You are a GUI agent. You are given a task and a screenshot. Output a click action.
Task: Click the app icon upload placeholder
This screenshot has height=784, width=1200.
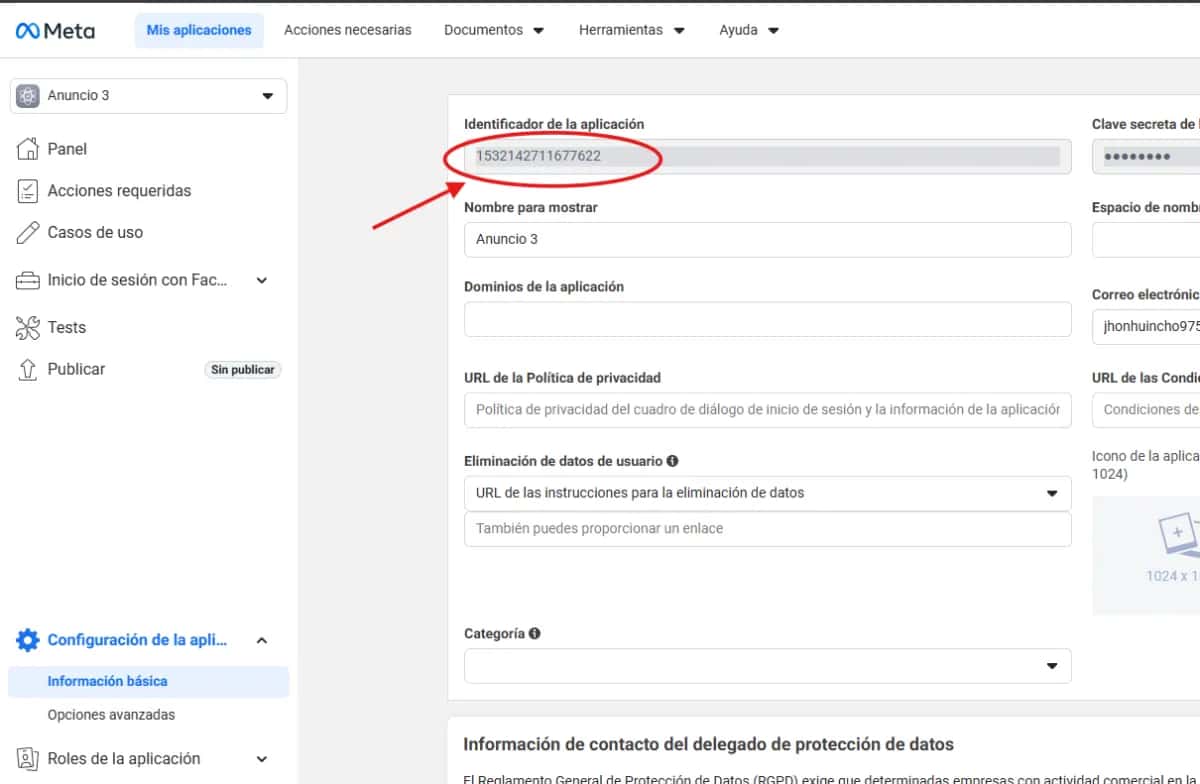[x=1146, y=555]
